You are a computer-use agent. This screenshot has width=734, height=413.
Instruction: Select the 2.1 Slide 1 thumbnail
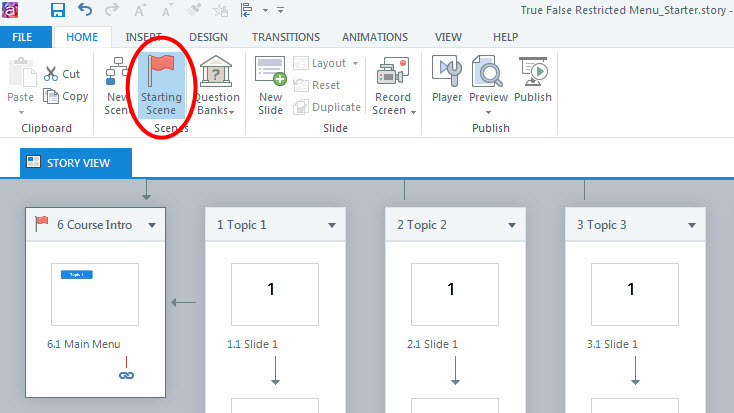click(455, 295)
